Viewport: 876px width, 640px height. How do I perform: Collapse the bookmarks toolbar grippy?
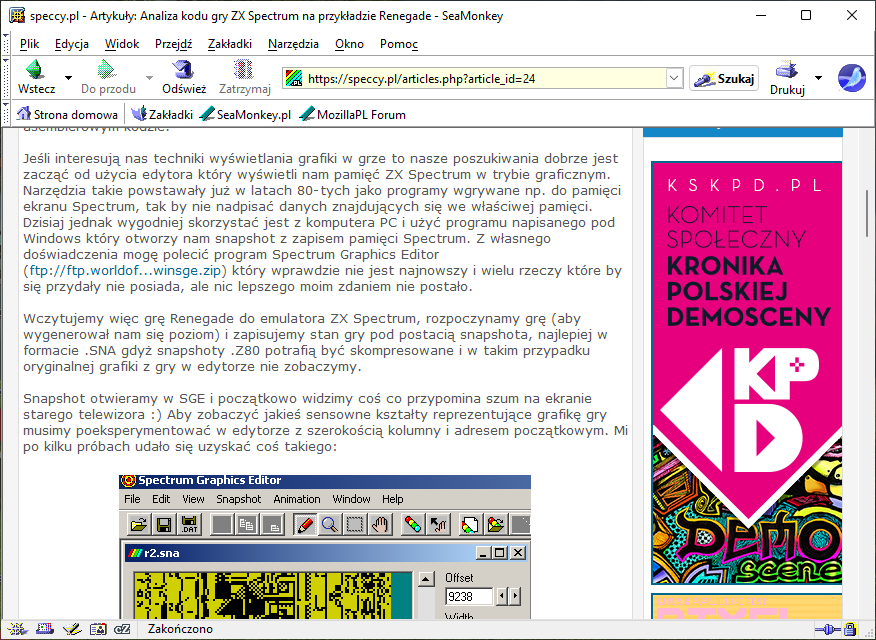(6, 114)
